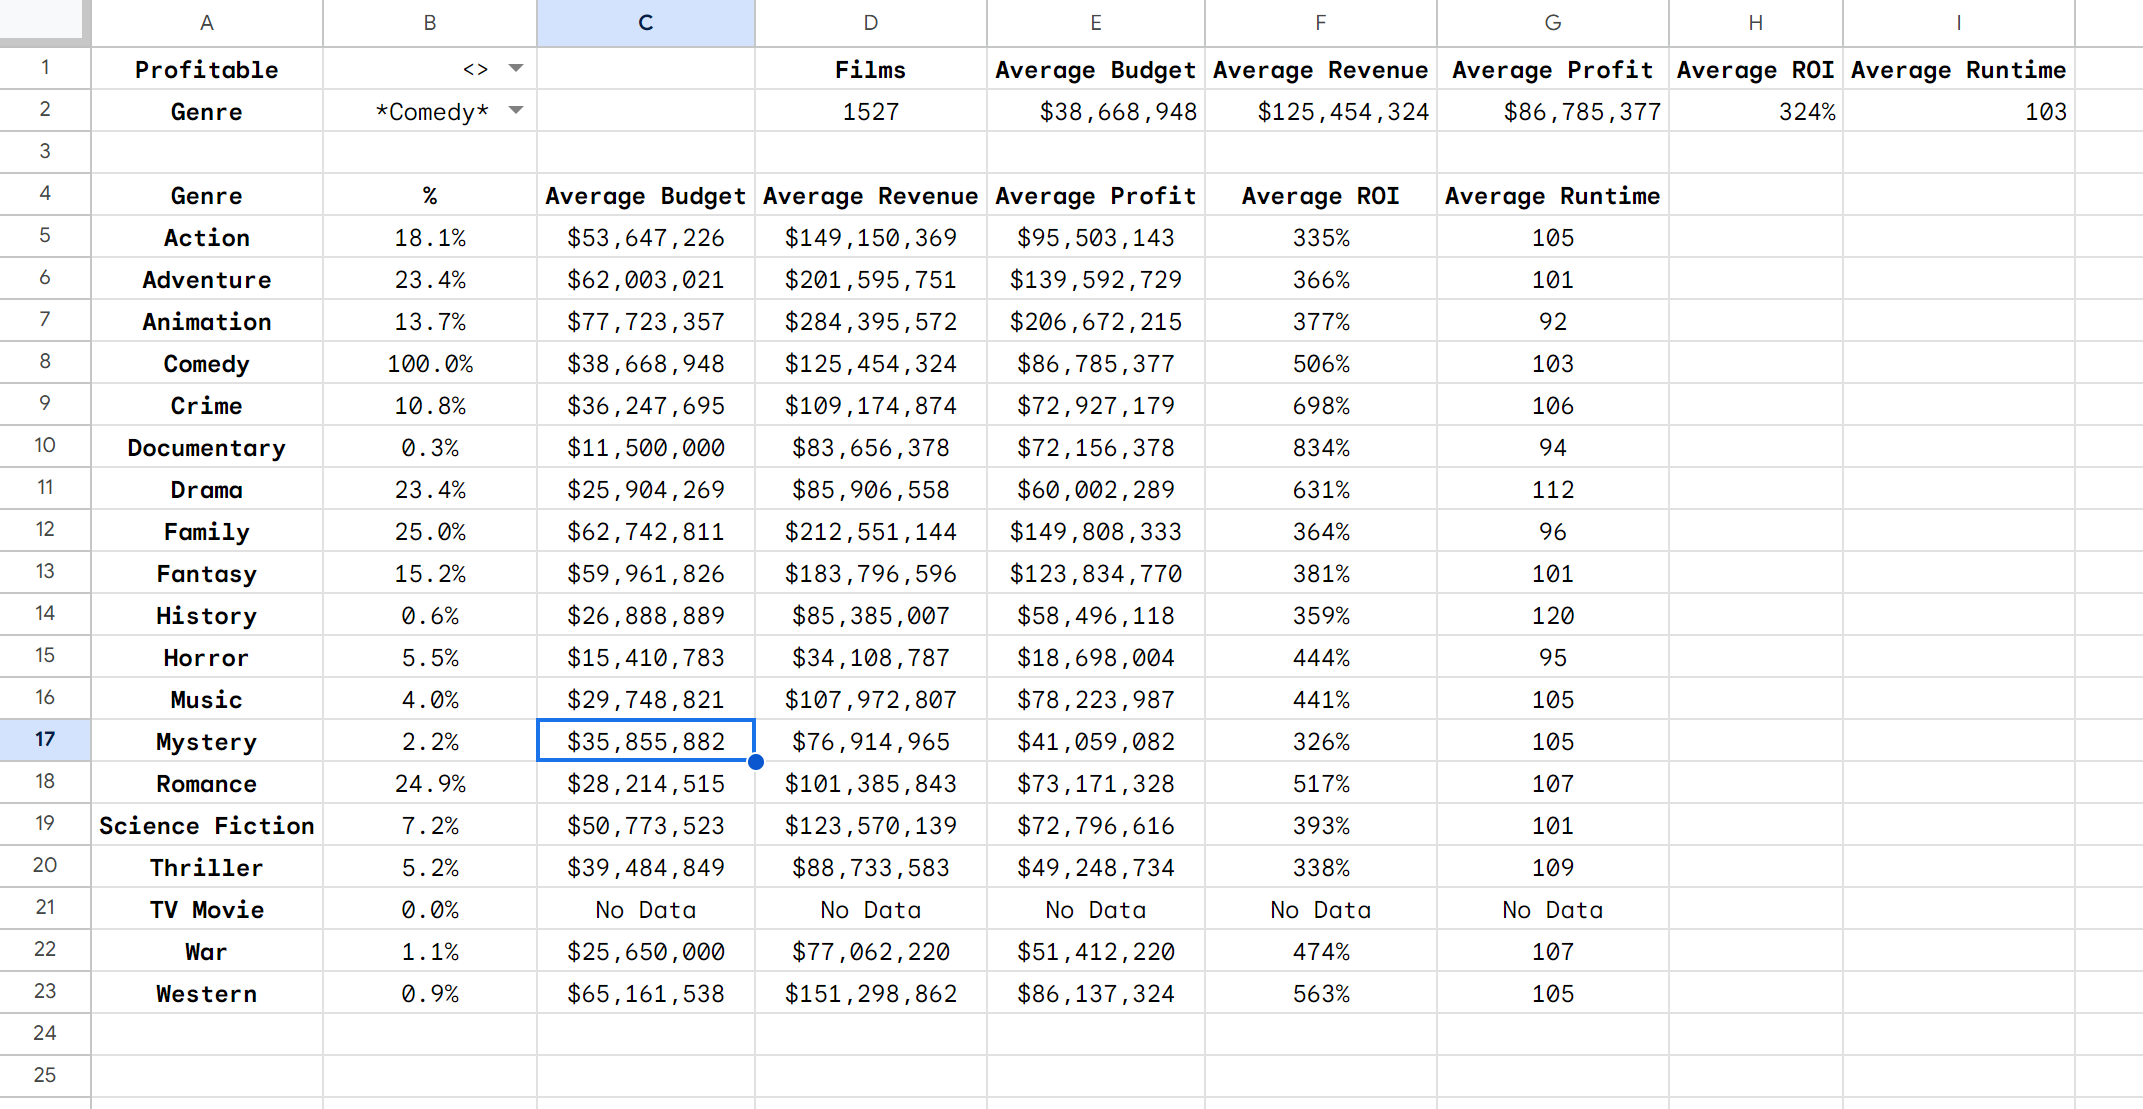Expand the filter options next to <>
Screen dimensions: 2143x1109
[516, 69]
